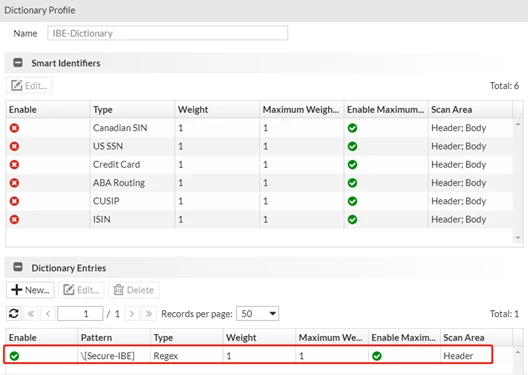Toggle Enable Maximum check for US SSN
Screen dimensions: 528x375
point(352,146)
